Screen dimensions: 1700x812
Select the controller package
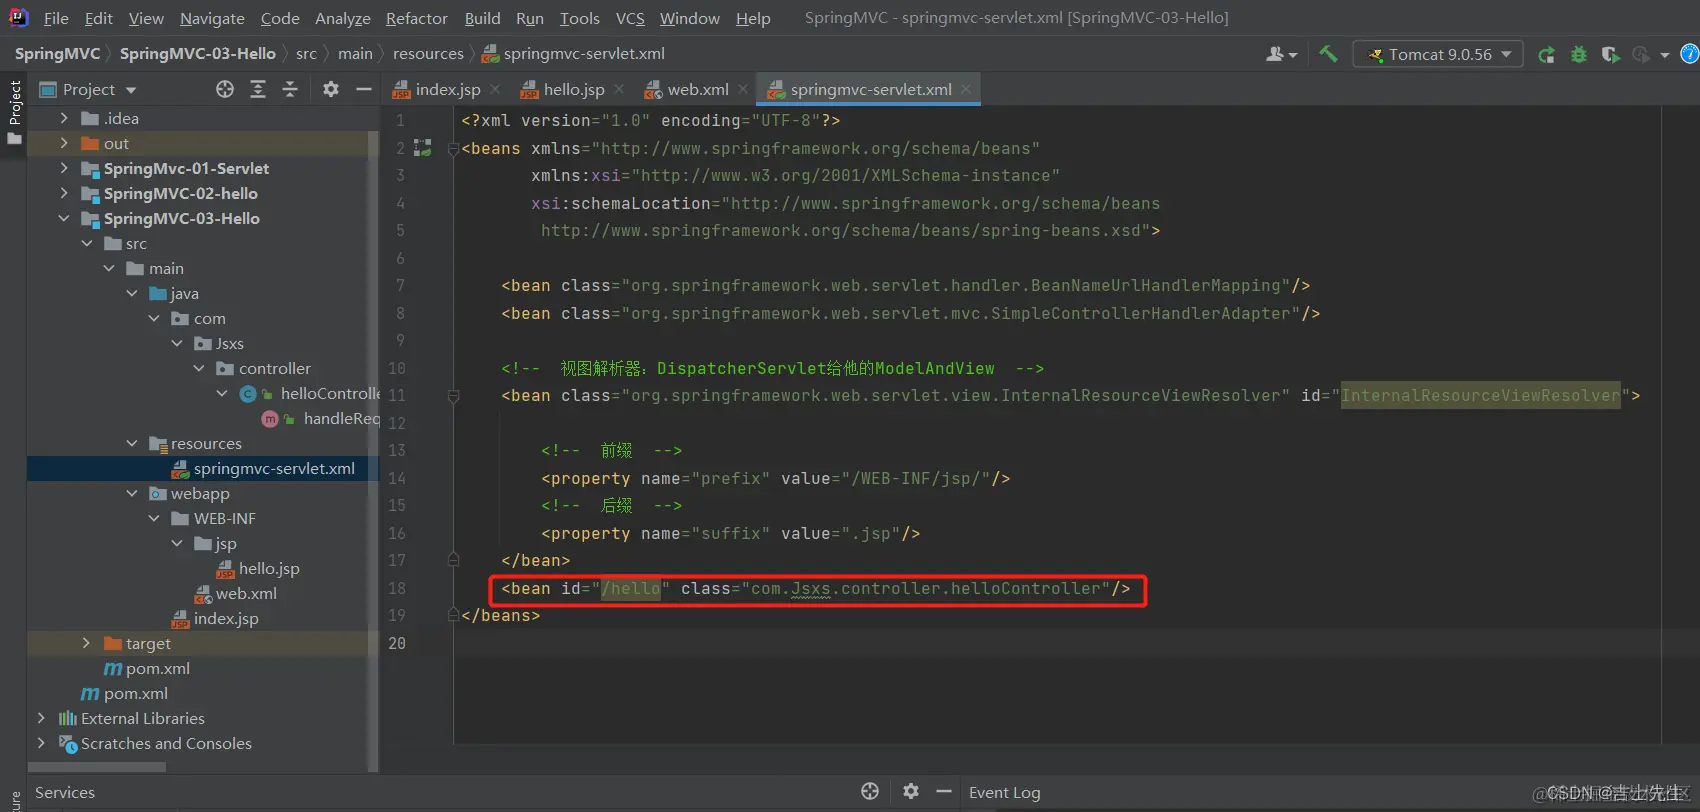263,368
